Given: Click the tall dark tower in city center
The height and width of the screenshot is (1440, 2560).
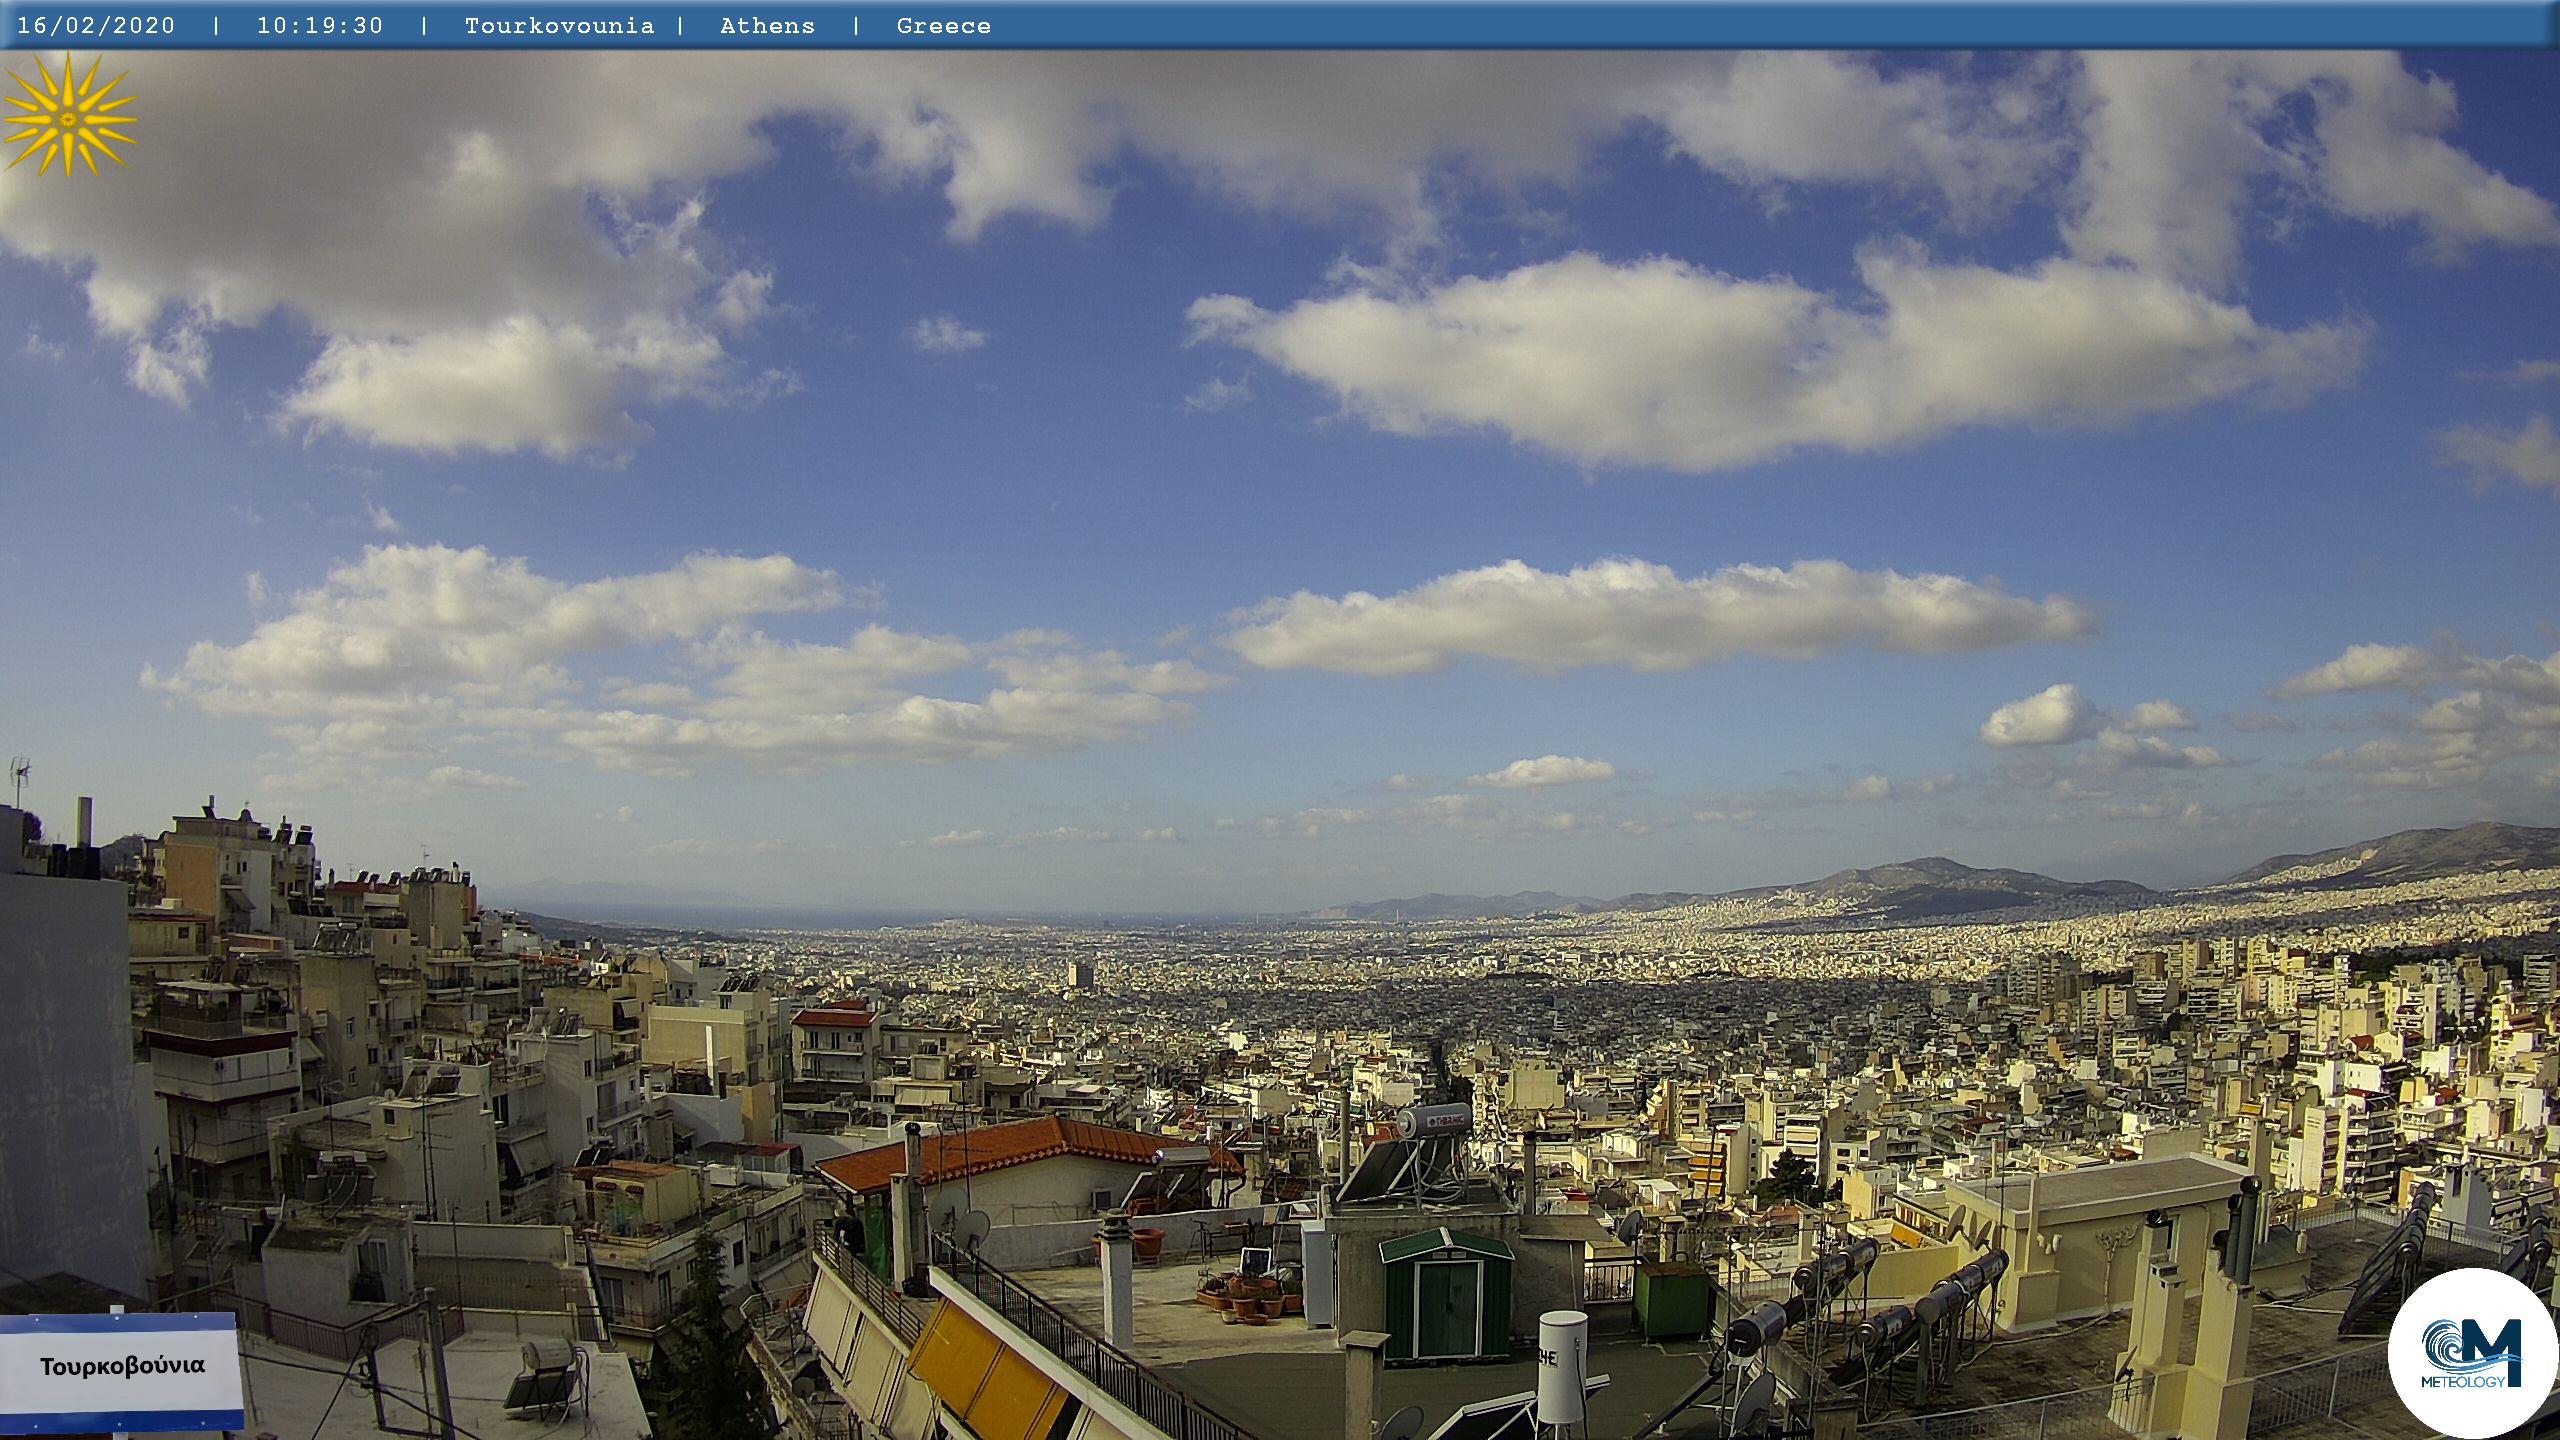Looking at the screenshot, I should [1080, 975].
